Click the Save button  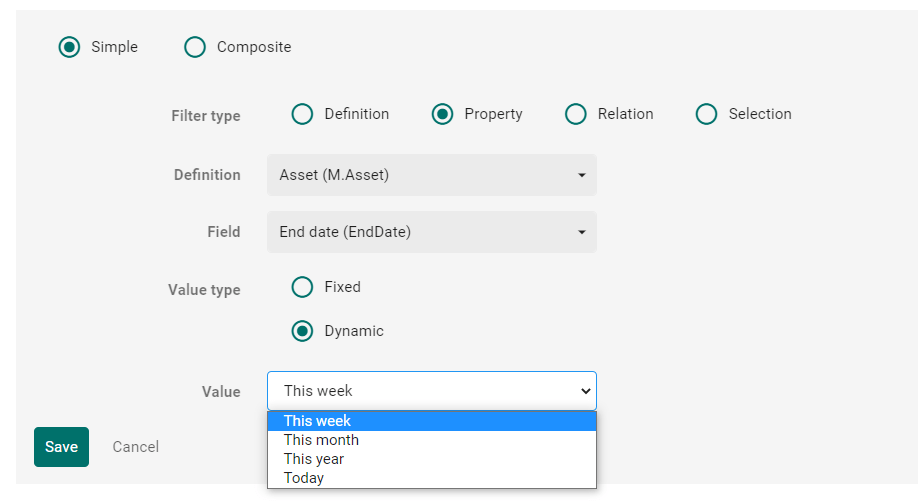[61, 447]
